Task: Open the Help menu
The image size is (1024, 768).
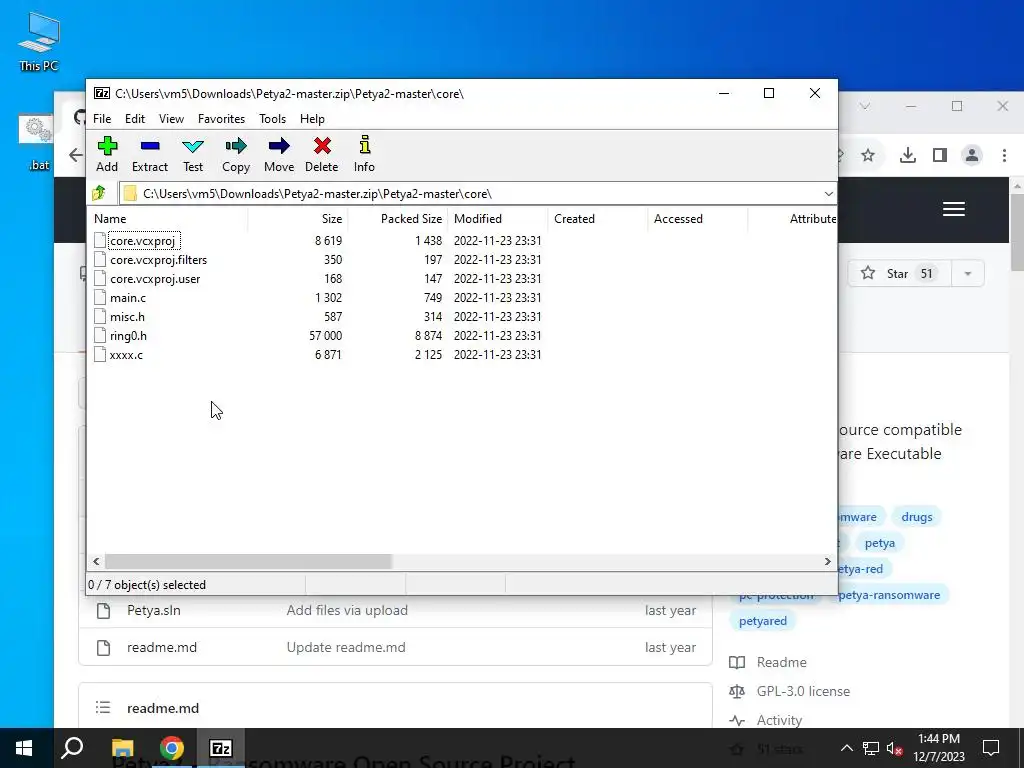Action: coord(312,119)
